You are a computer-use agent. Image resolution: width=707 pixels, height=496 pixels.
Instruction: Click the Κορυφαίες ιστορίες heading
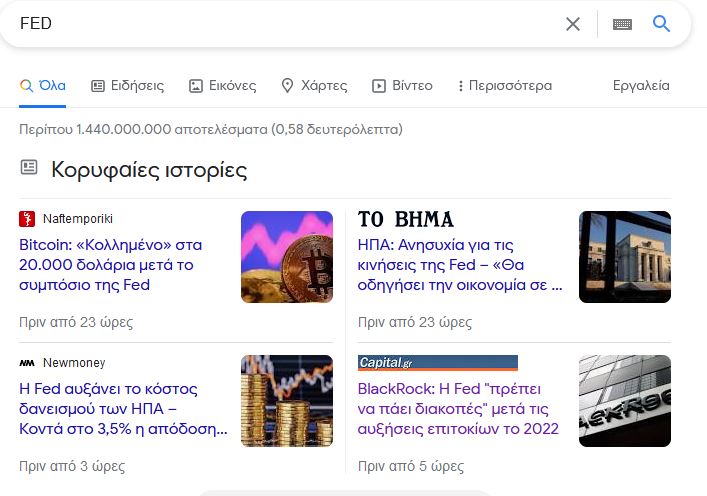(149, 170)
